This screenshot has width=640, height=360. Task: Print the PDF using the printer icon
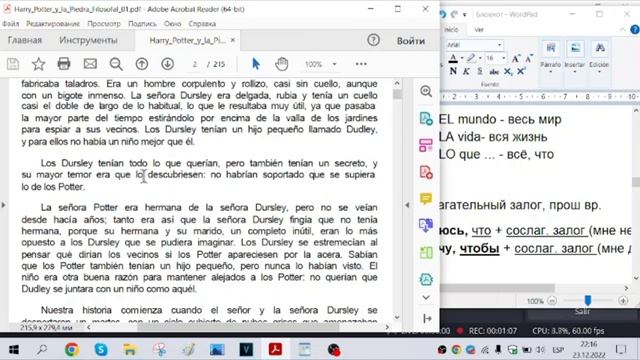[x=64, y=64]
